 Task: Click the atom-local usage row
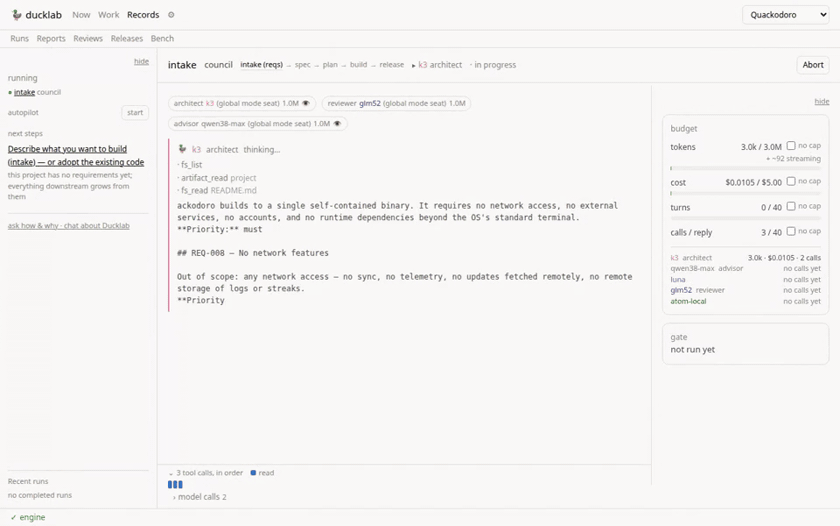coord(745,302)
